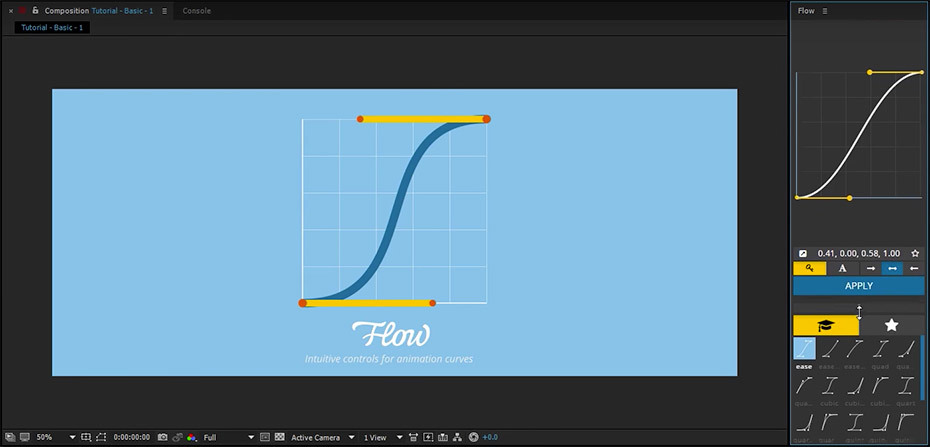Click the star icon next to curve values
This screenshot has width=930, height=447.
coord(914,254)
